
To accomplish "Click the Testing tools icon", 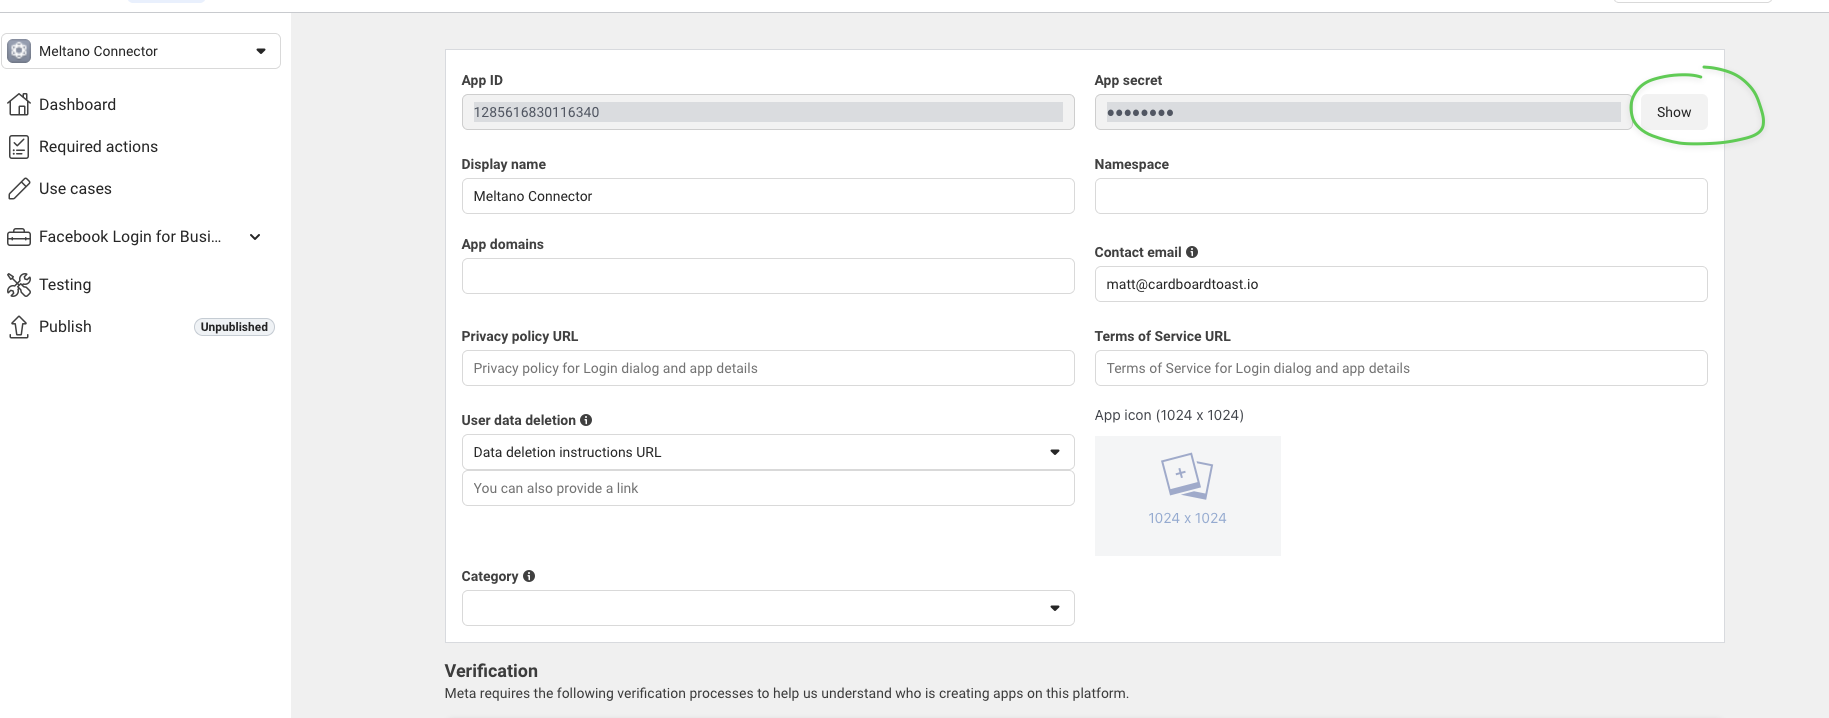I will tap(19, 285).
